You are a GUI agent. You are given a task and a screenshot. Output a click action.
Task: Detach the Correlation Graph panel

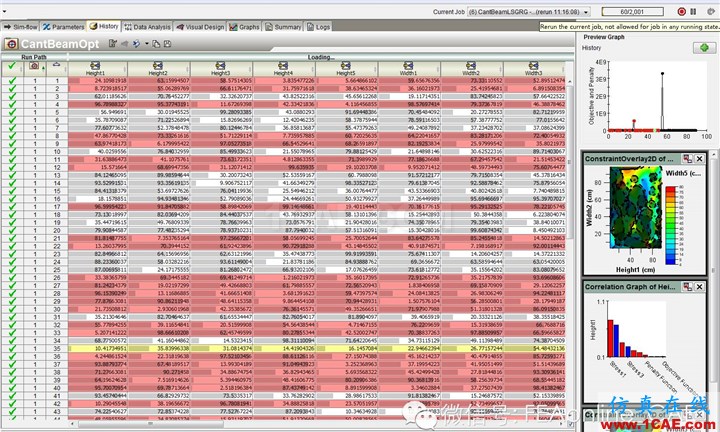(687, 287)
